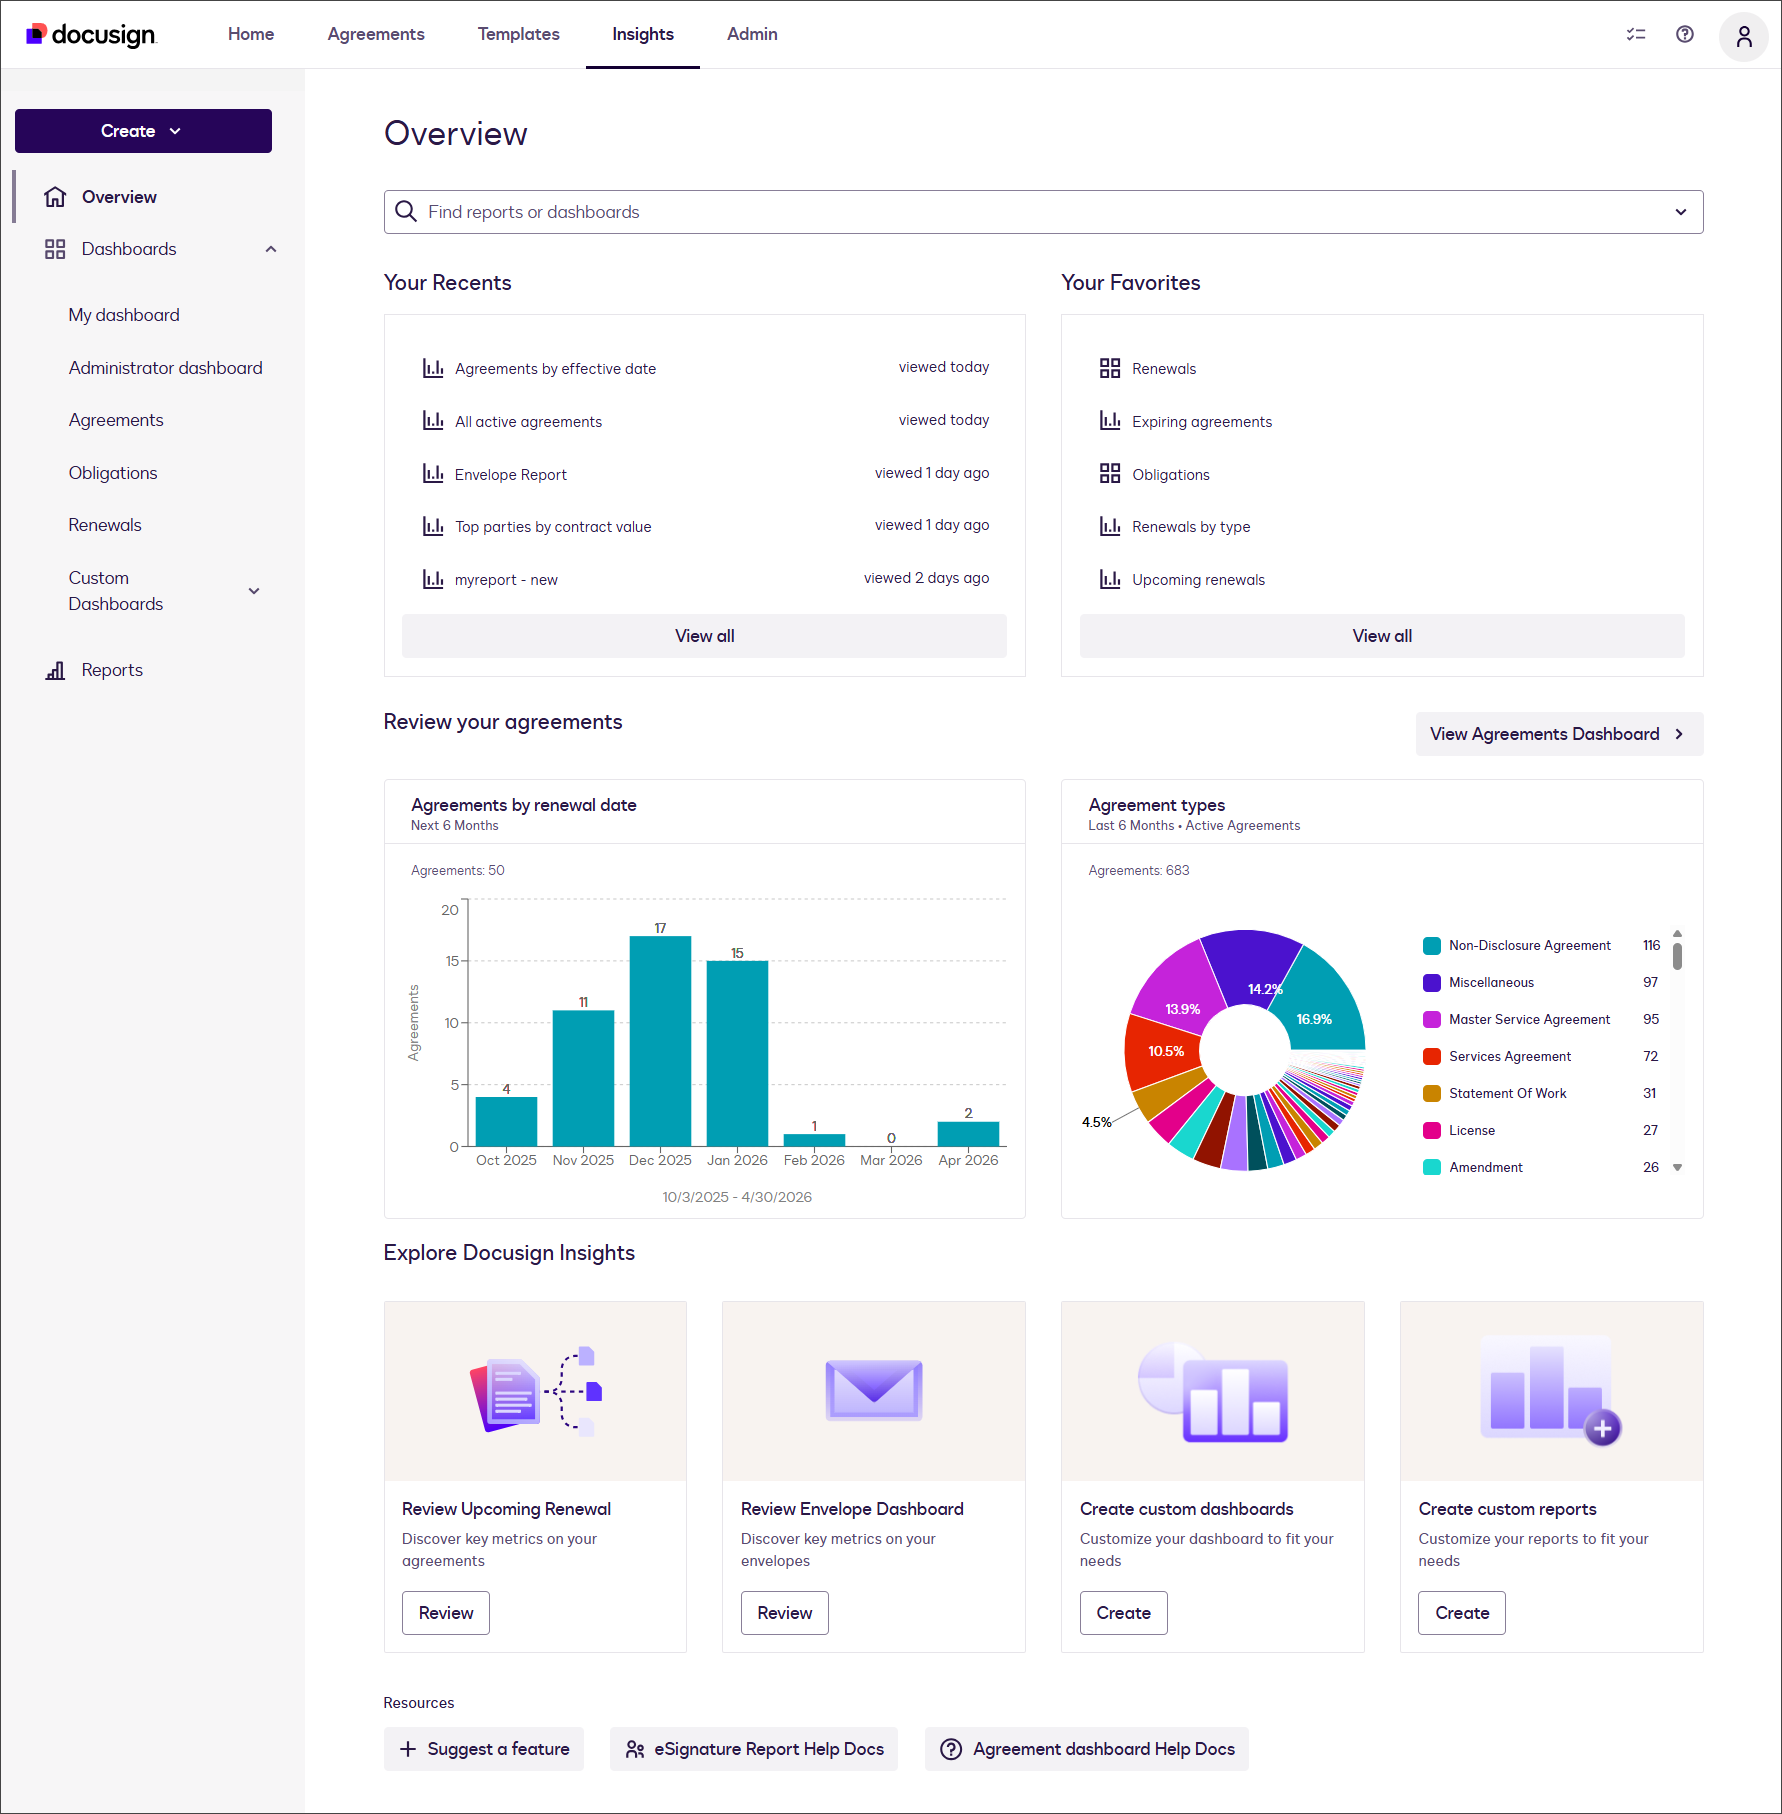Viewport: 1782px width, 1814px height.
Task: Click the Dashboards grid icon in sidebar
Action: tap(55, 249)
